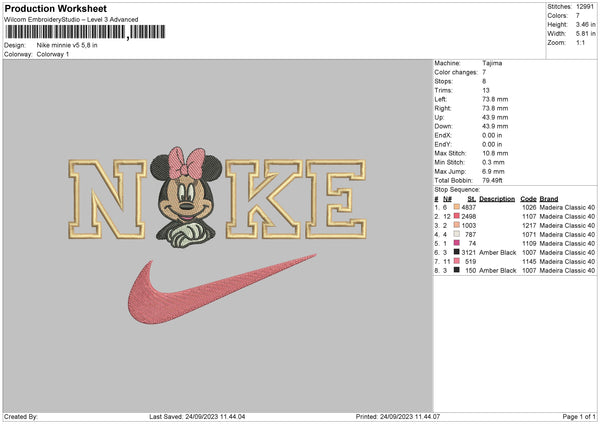
Task: Click the EndX value
Action: pos(492,135)
